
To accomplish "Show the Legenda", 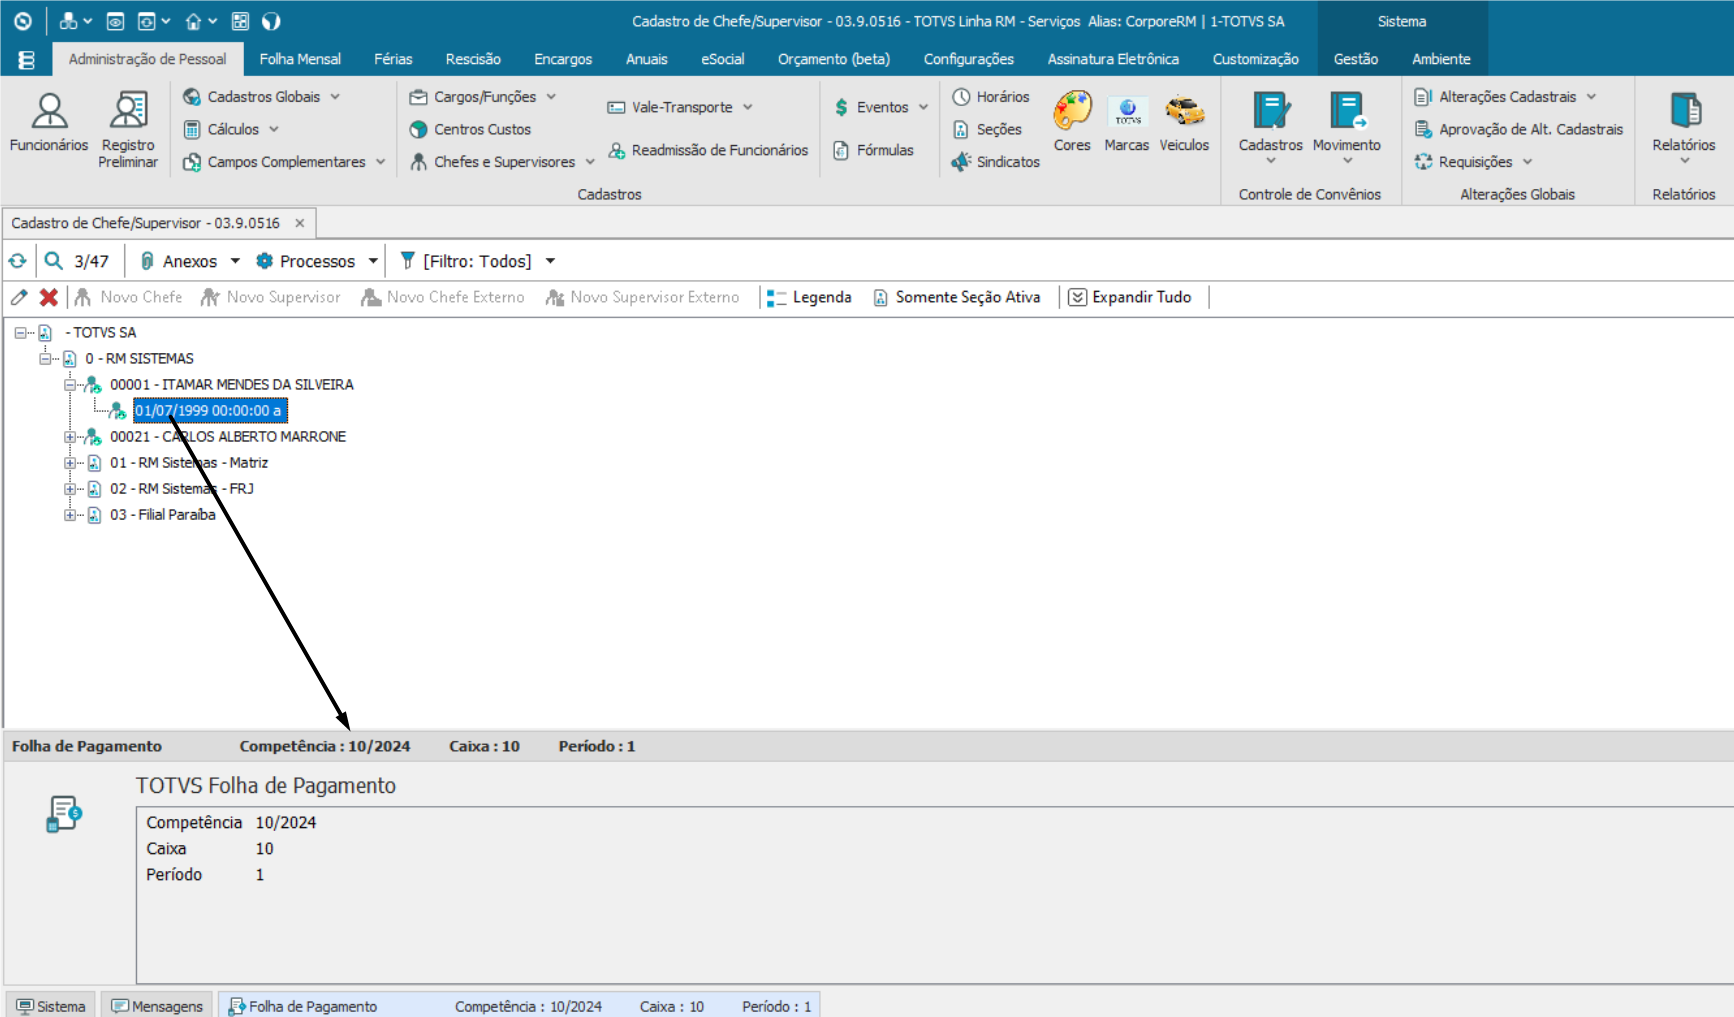I will [x=809, y=297].
